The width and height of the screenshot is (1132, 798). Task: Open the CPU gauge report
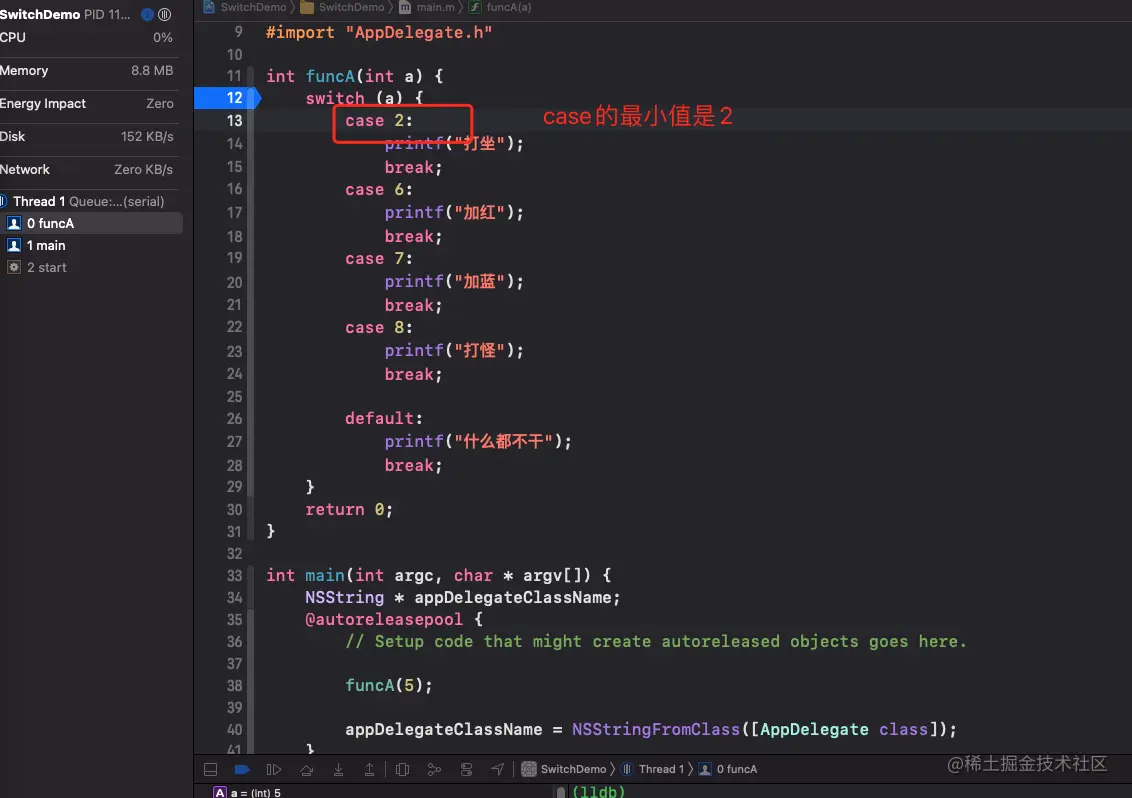point(87,38)
